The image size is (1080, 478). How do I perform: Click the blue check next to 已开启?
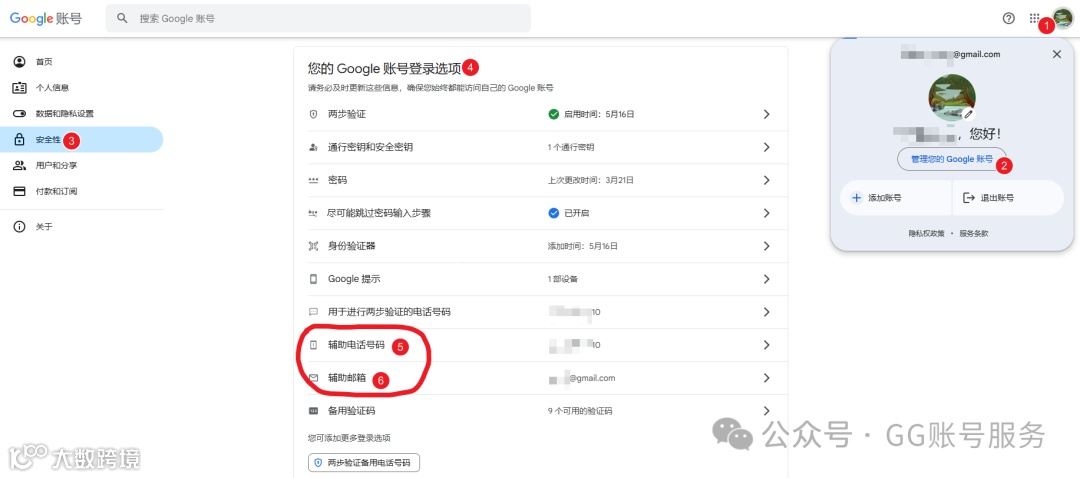(x=553, y=214)
